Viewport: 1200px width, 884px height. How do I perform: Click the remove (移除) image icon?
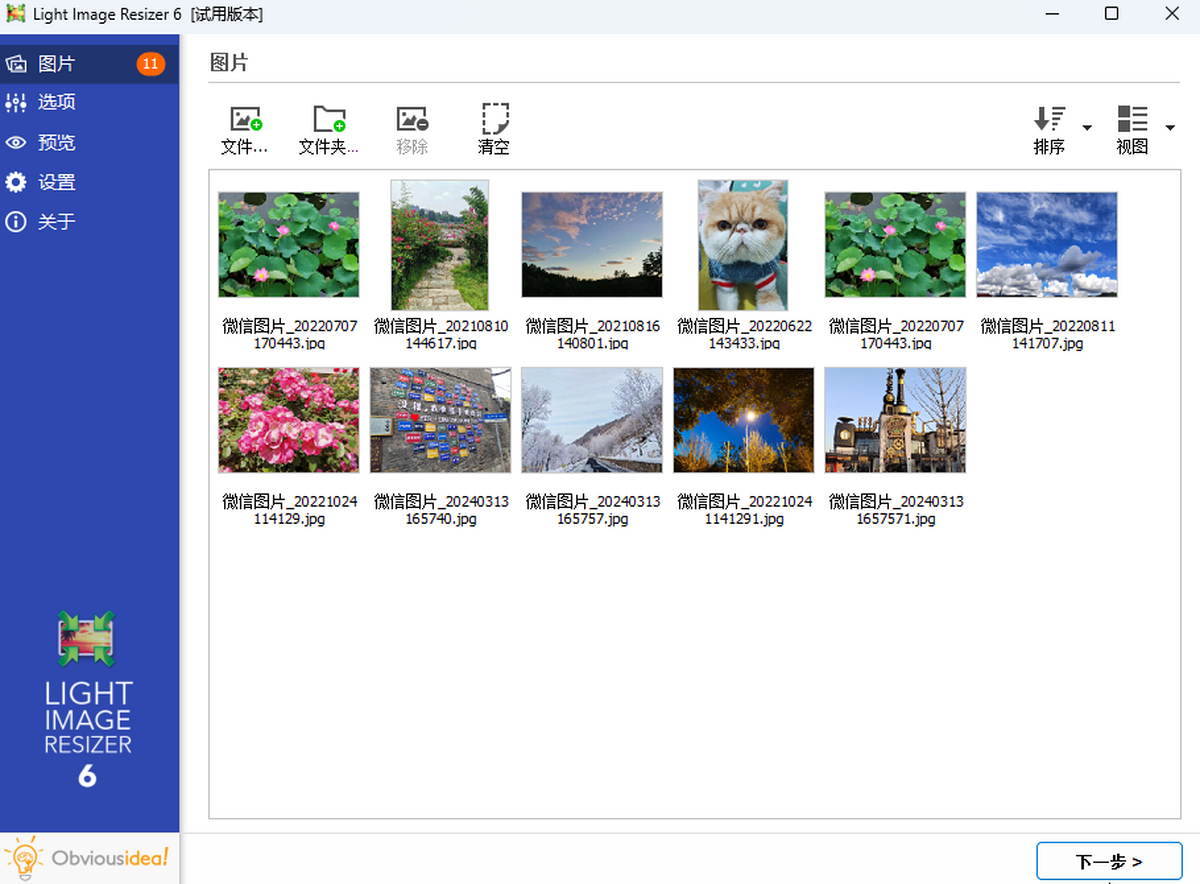[x=412, y=120]
